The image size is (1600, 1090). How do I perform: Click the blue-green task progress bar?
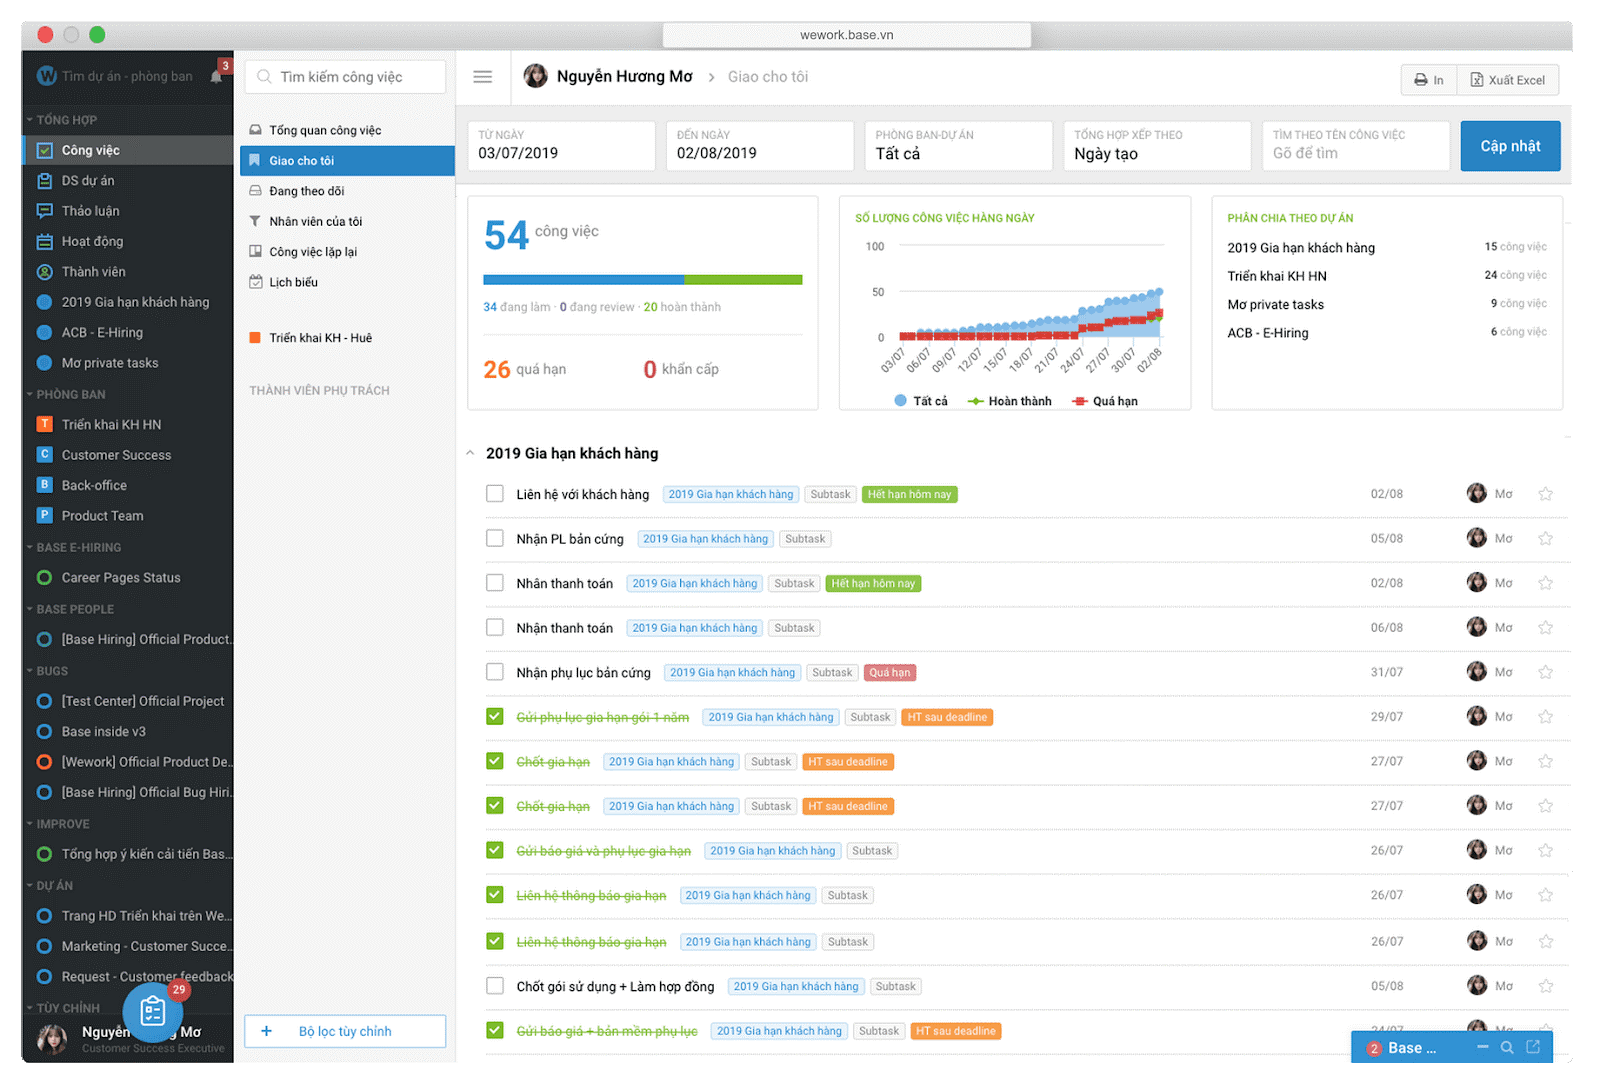642,280
